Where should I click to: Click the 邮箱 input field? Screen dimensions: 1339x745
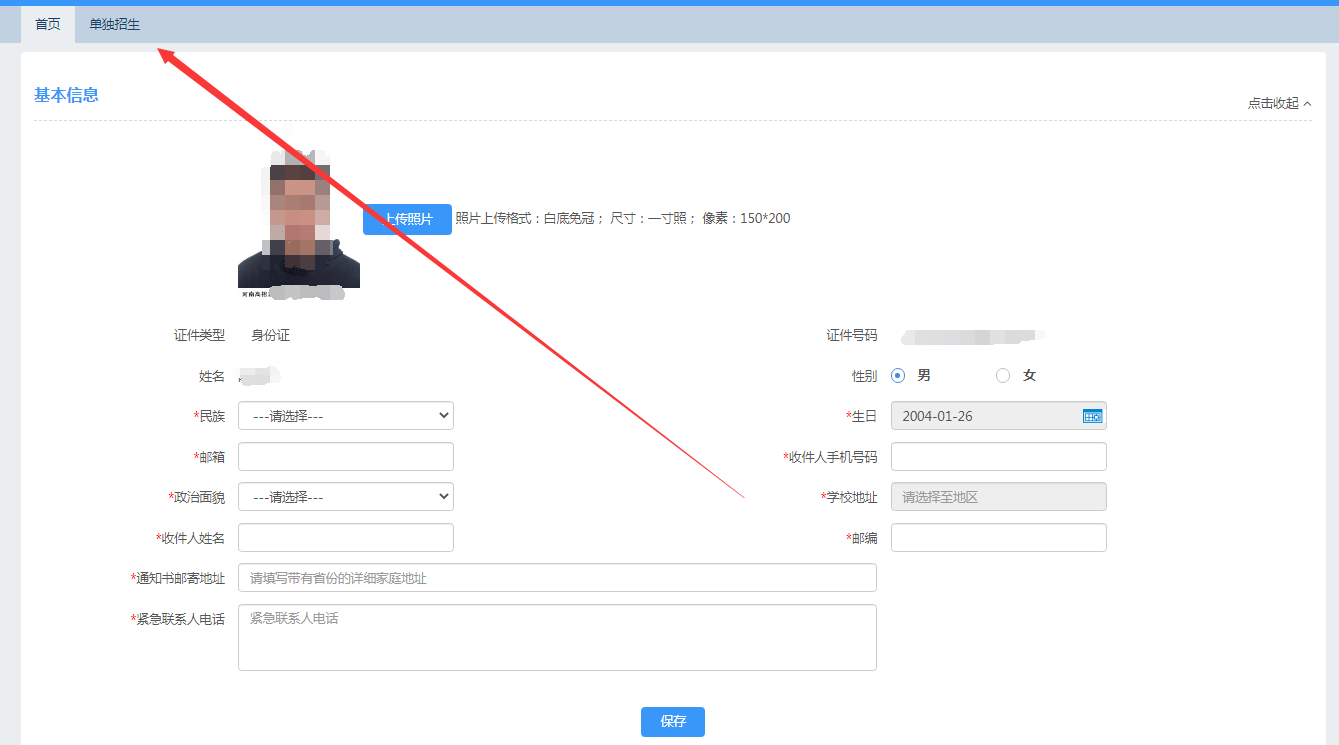pos(345,457)
